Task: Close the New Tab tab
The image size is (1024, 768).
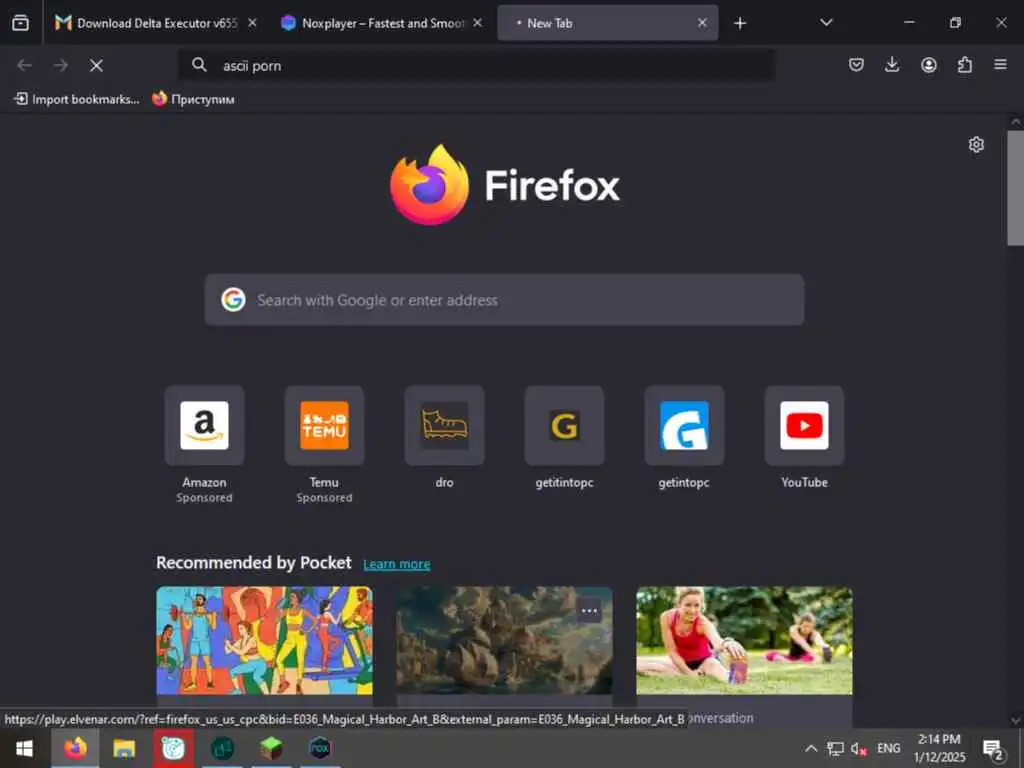Action: (702, 23)
